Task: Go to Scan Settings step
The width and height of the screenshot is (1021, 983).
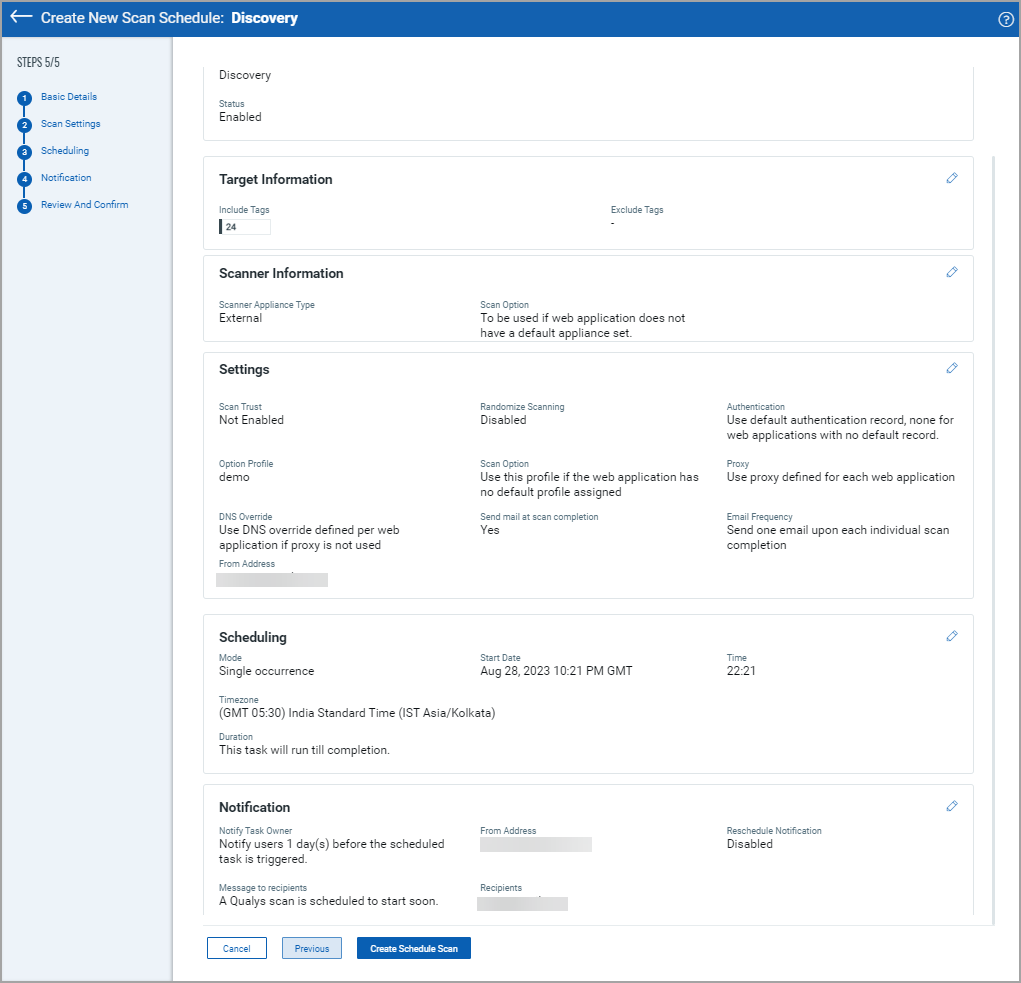Action: click(70, 124)
